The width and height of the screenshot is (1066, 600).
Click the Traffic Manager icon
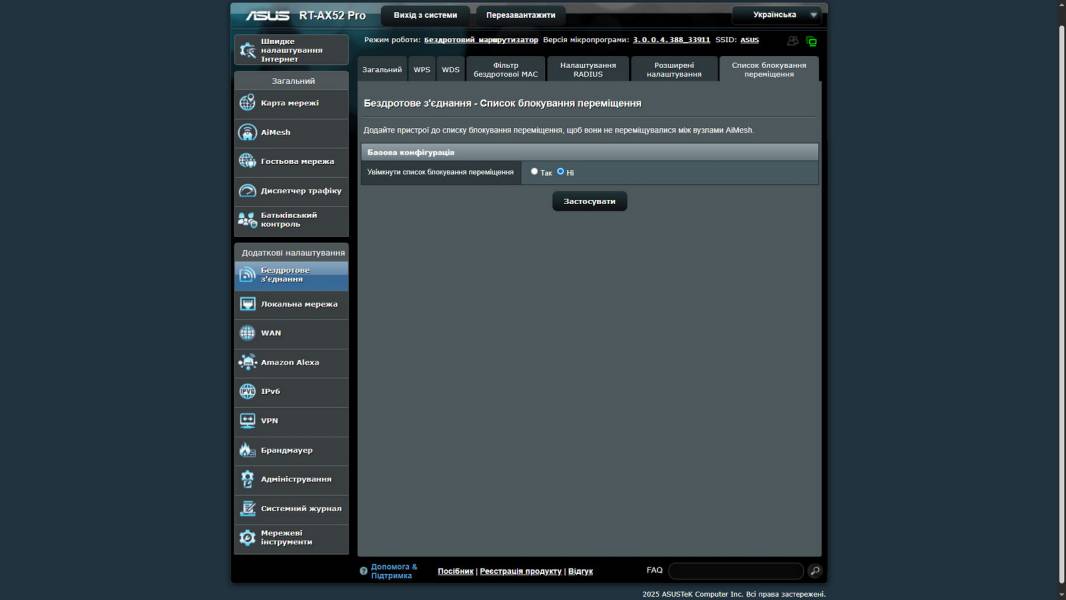click(x=248, y=190)
